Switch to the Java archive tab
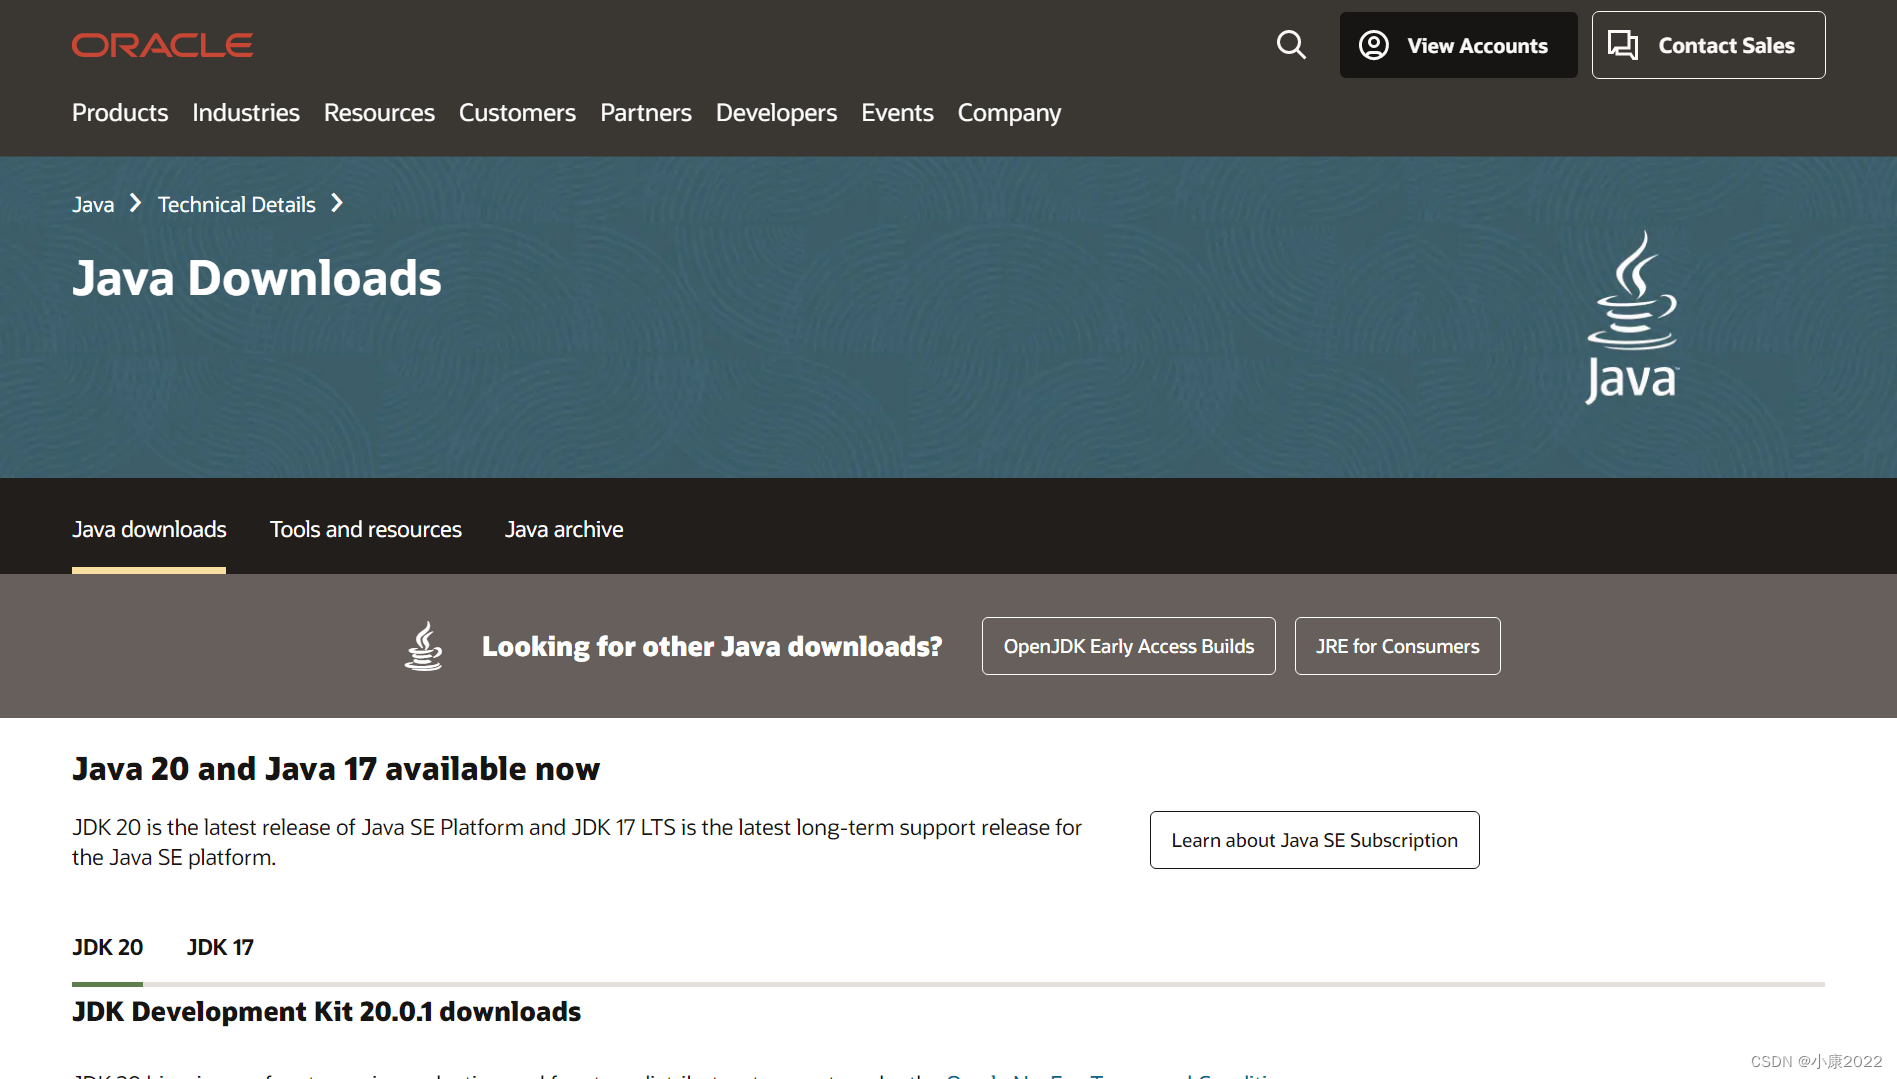1897x1079 pixels. click(564, 529)
